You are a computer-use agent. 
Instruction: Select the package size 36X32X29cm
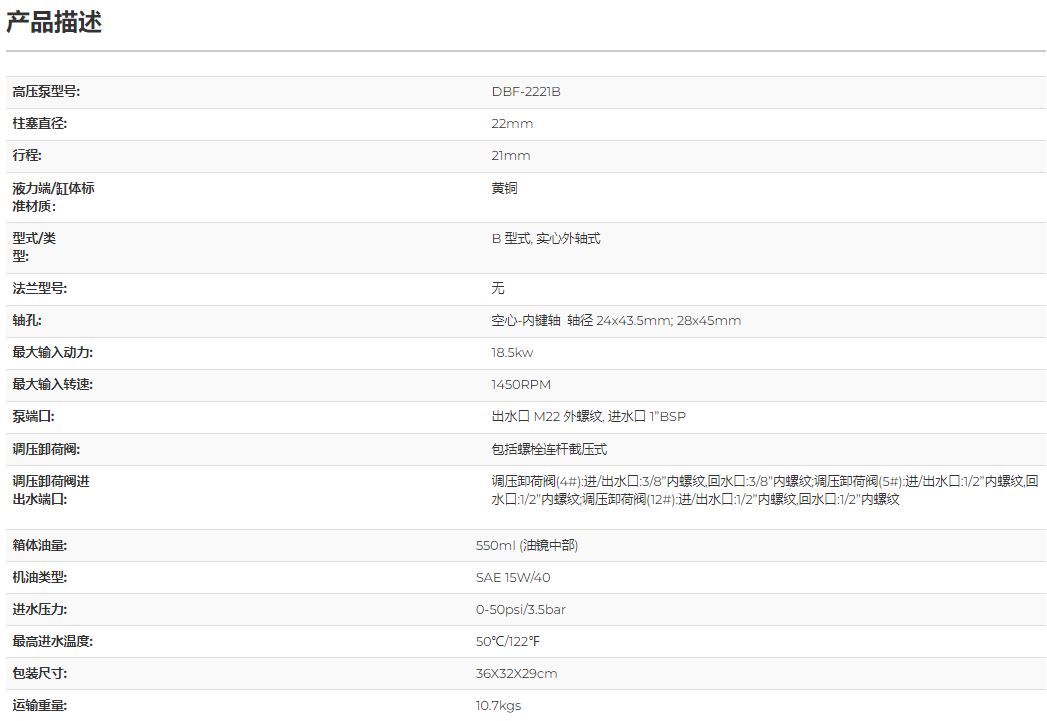[x=516, y=674]
